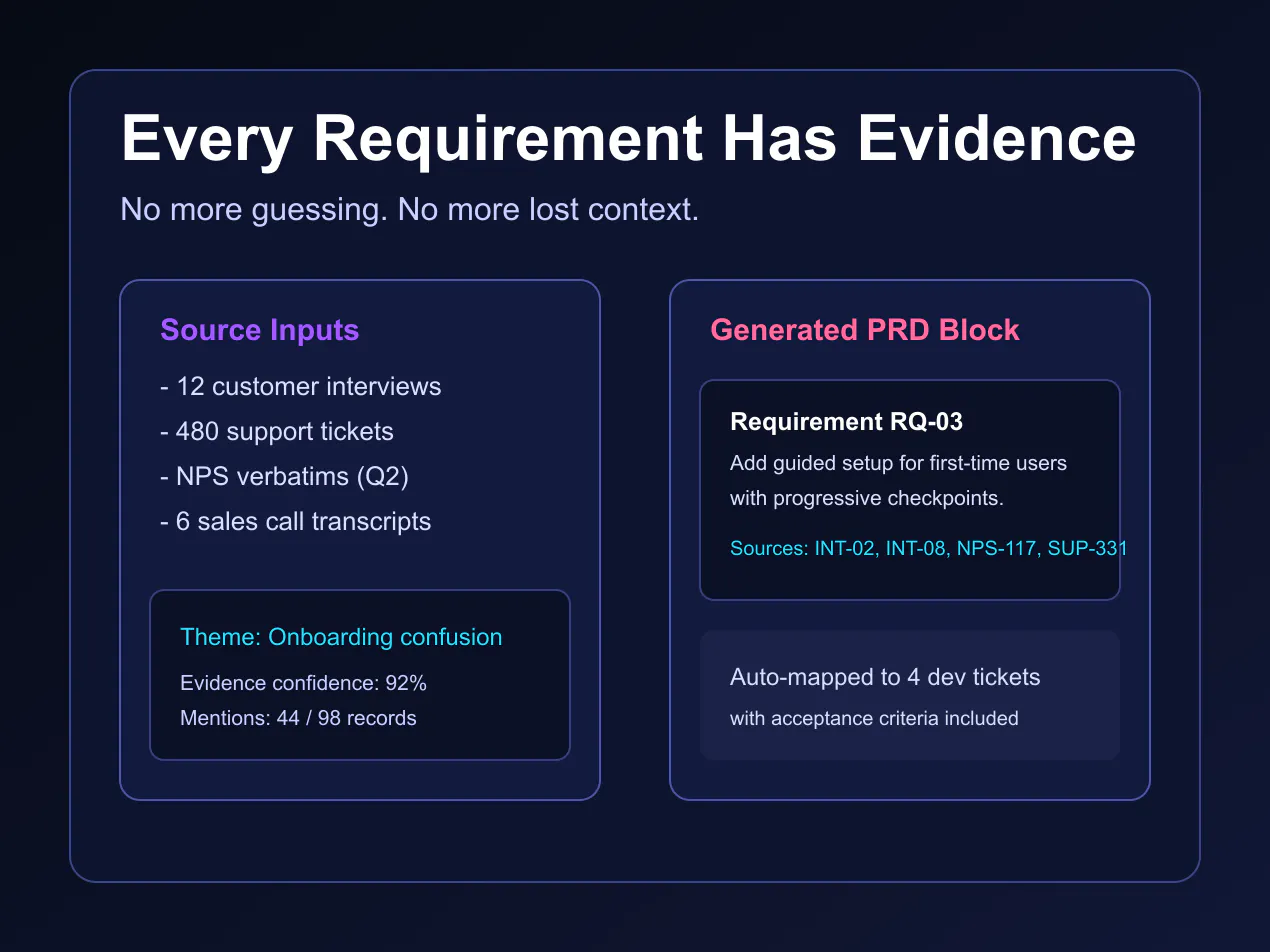The height and width of the screenshot is (952, 1270).
Task: Click "Auto-mapped to 4 dev tickets" text
Action: [885, 678]
